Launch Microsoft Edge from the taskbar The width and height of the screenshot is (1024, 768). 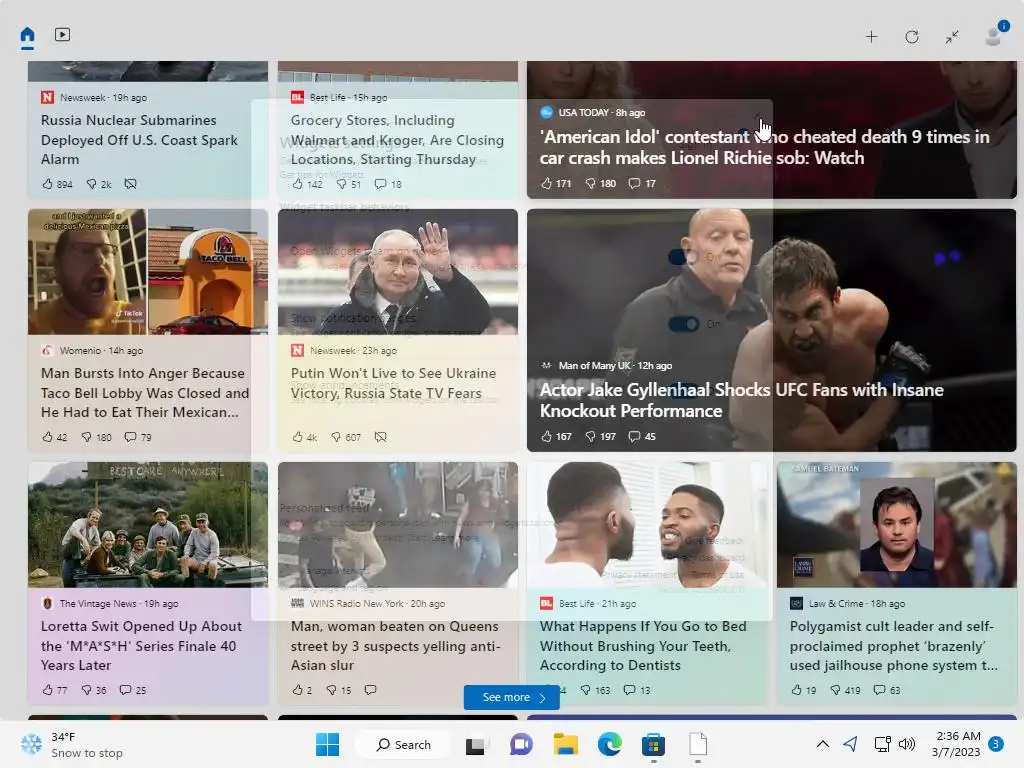[609, 744]
